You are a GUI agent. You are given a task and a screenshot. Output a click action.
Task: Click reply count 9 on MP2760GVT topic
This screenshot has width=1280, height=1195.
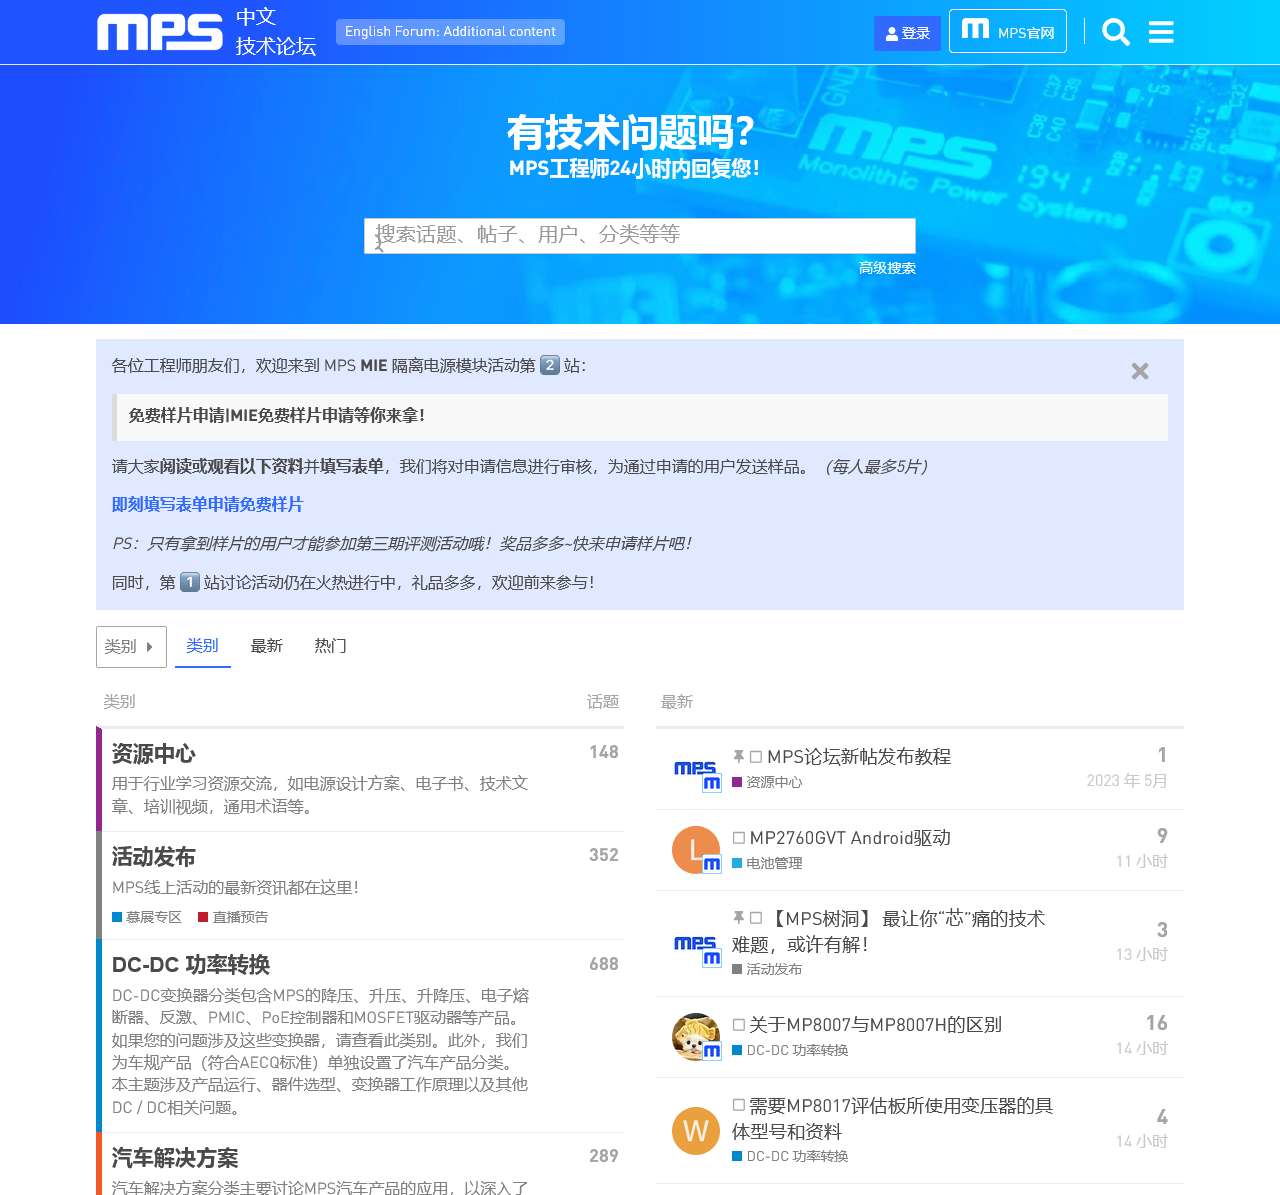pos(1162,836)
